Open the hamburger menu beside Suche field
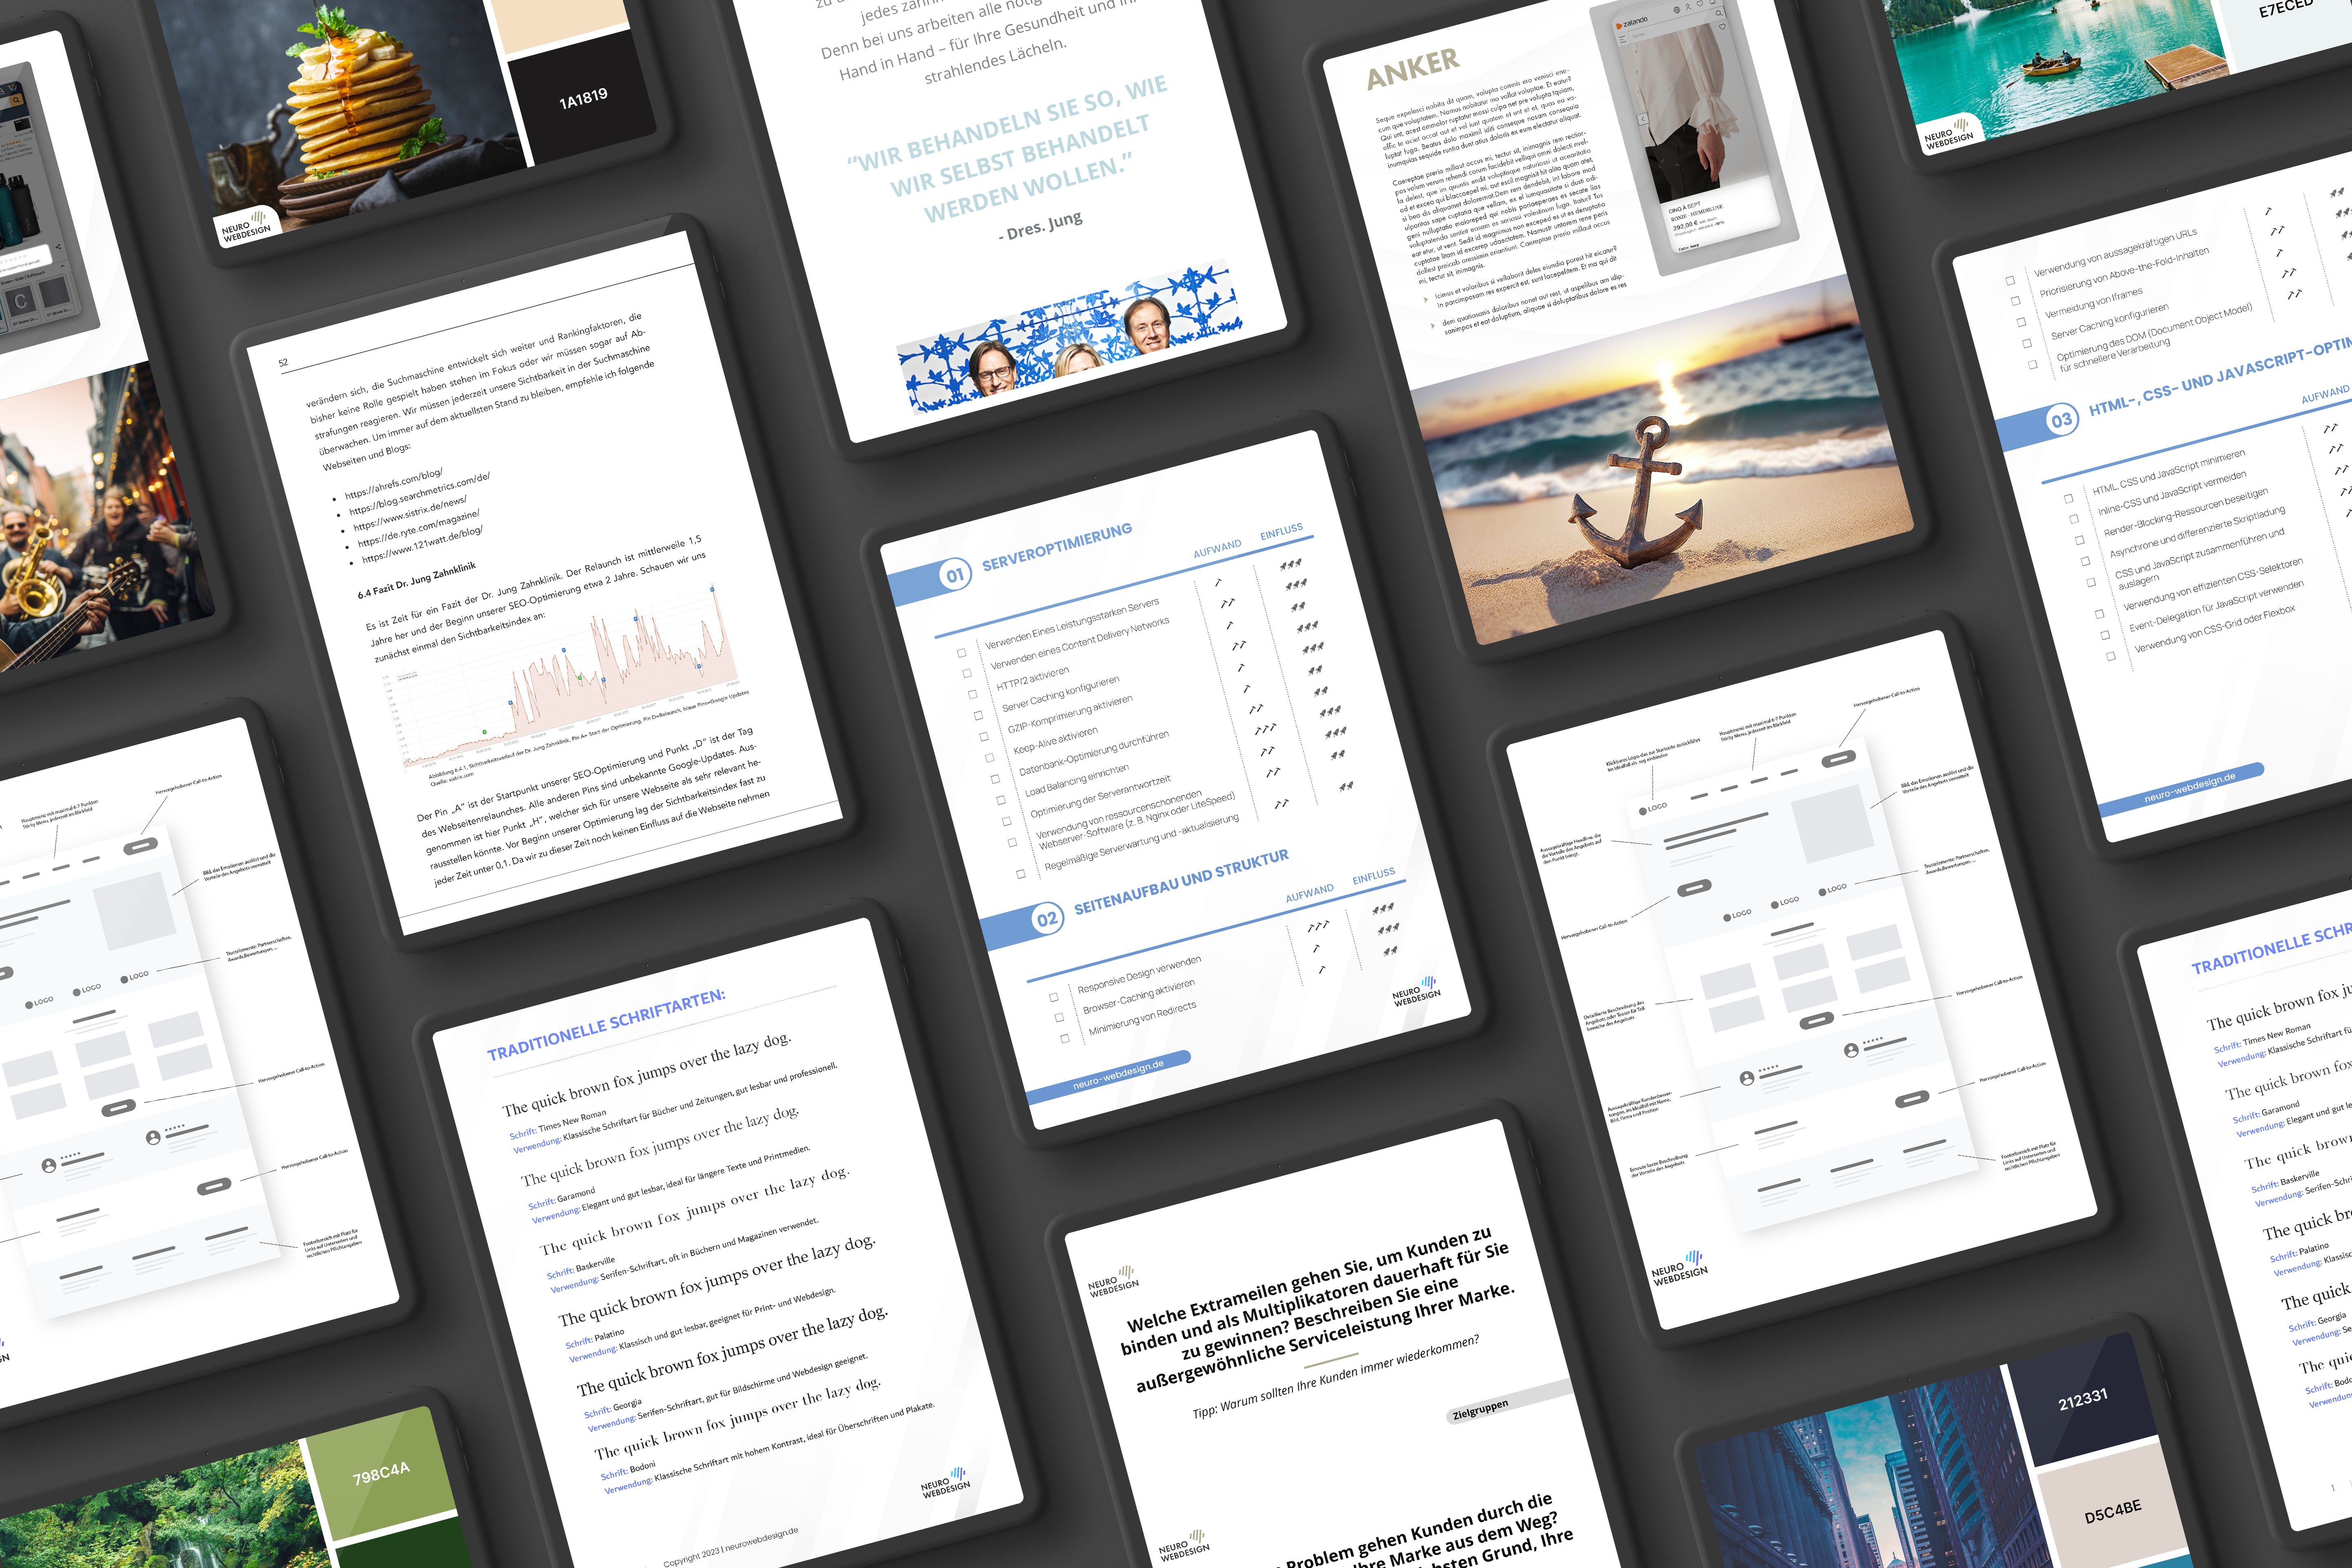 [x=1623, y=39]
